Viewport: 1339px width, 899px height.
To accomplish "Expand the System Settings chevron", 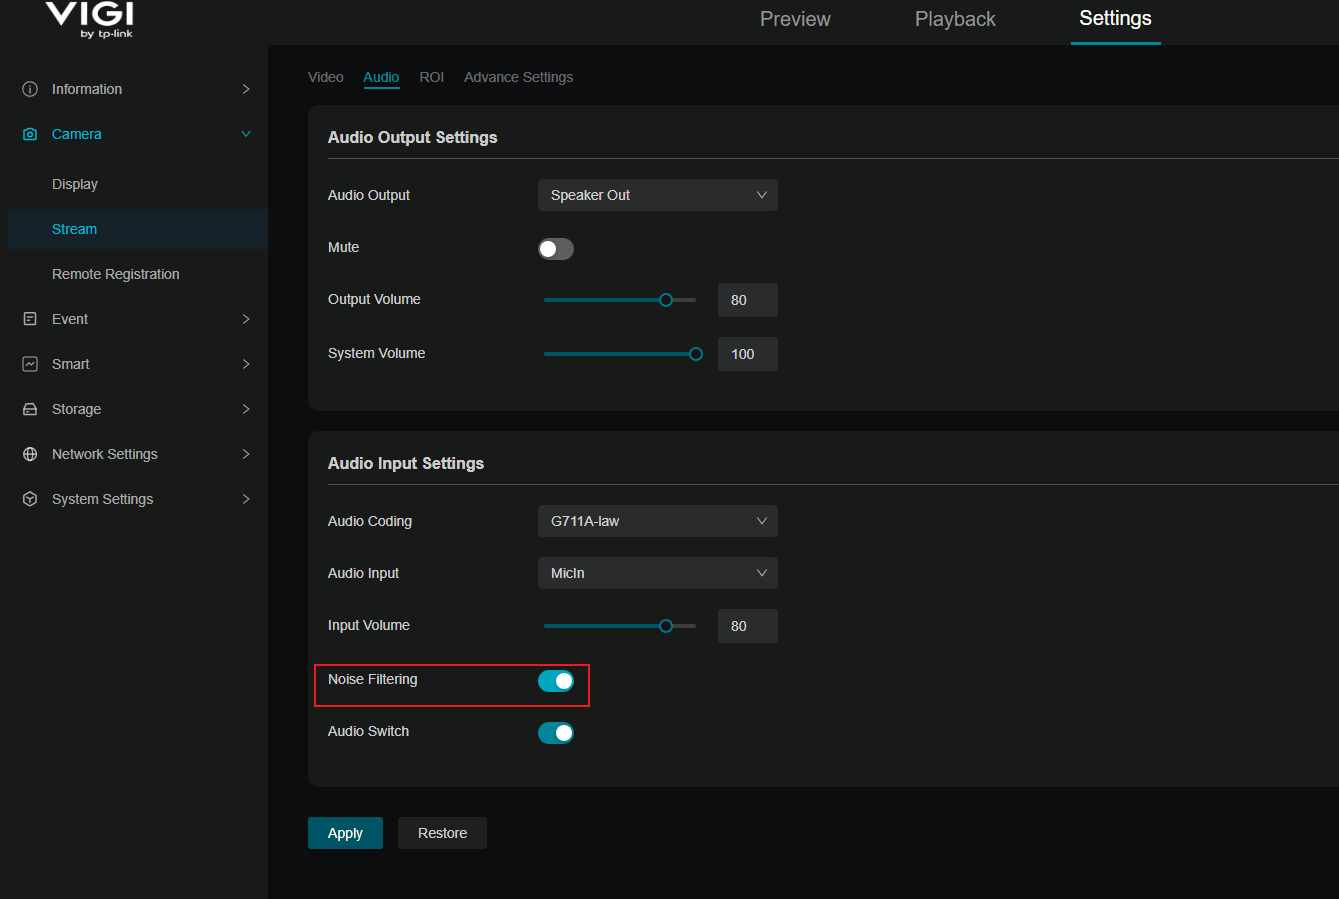I will (246, 499).
